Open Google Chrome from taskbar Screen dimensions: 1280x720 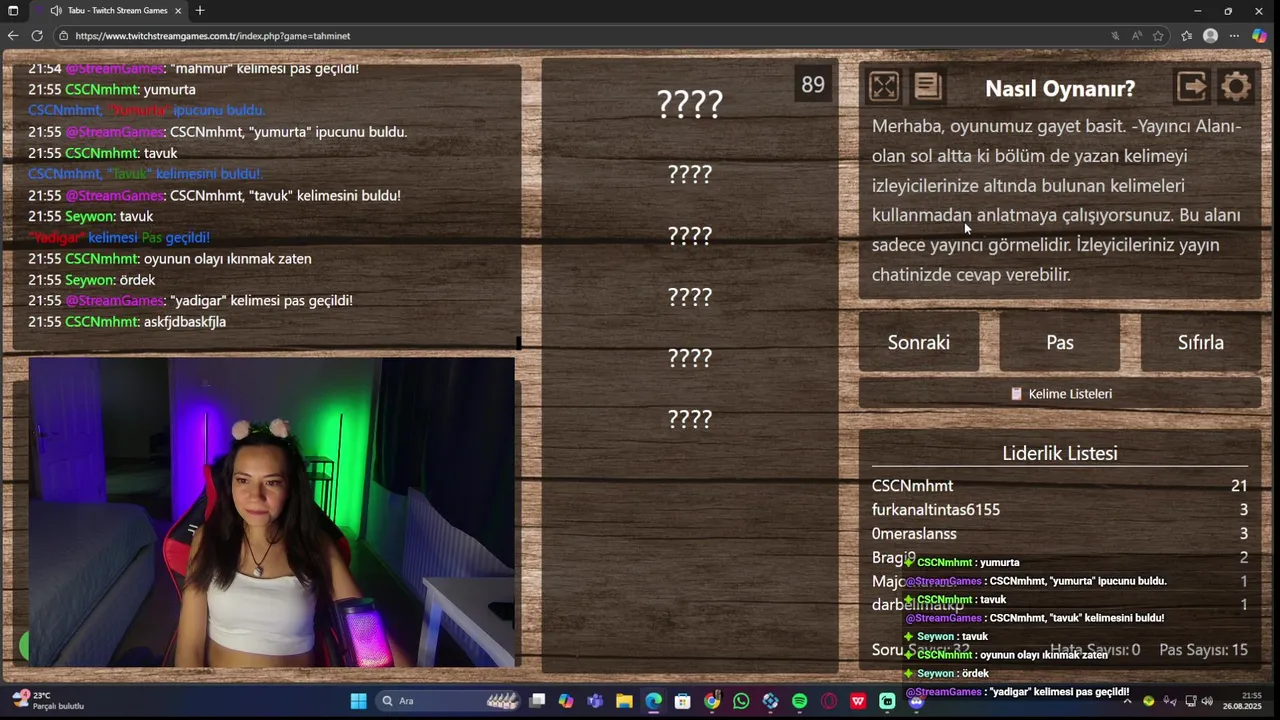[x=712, y=701]
